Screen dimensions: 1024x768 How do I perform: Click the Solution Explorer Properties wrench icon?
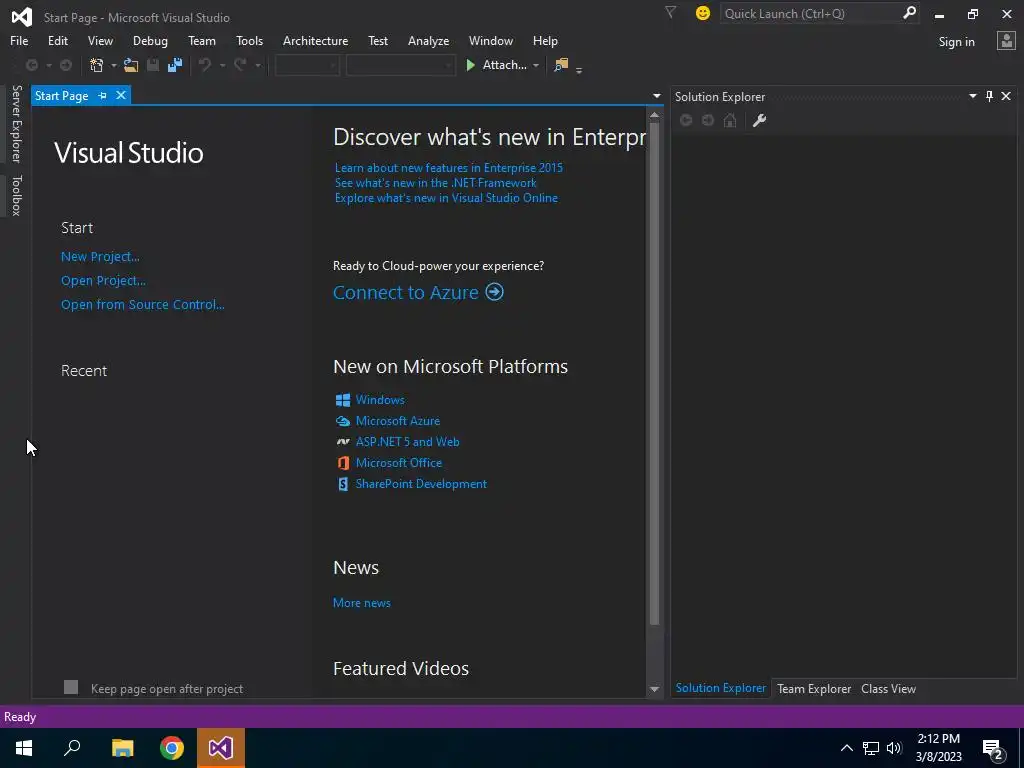pyautogui.click(x=759, y=120)
